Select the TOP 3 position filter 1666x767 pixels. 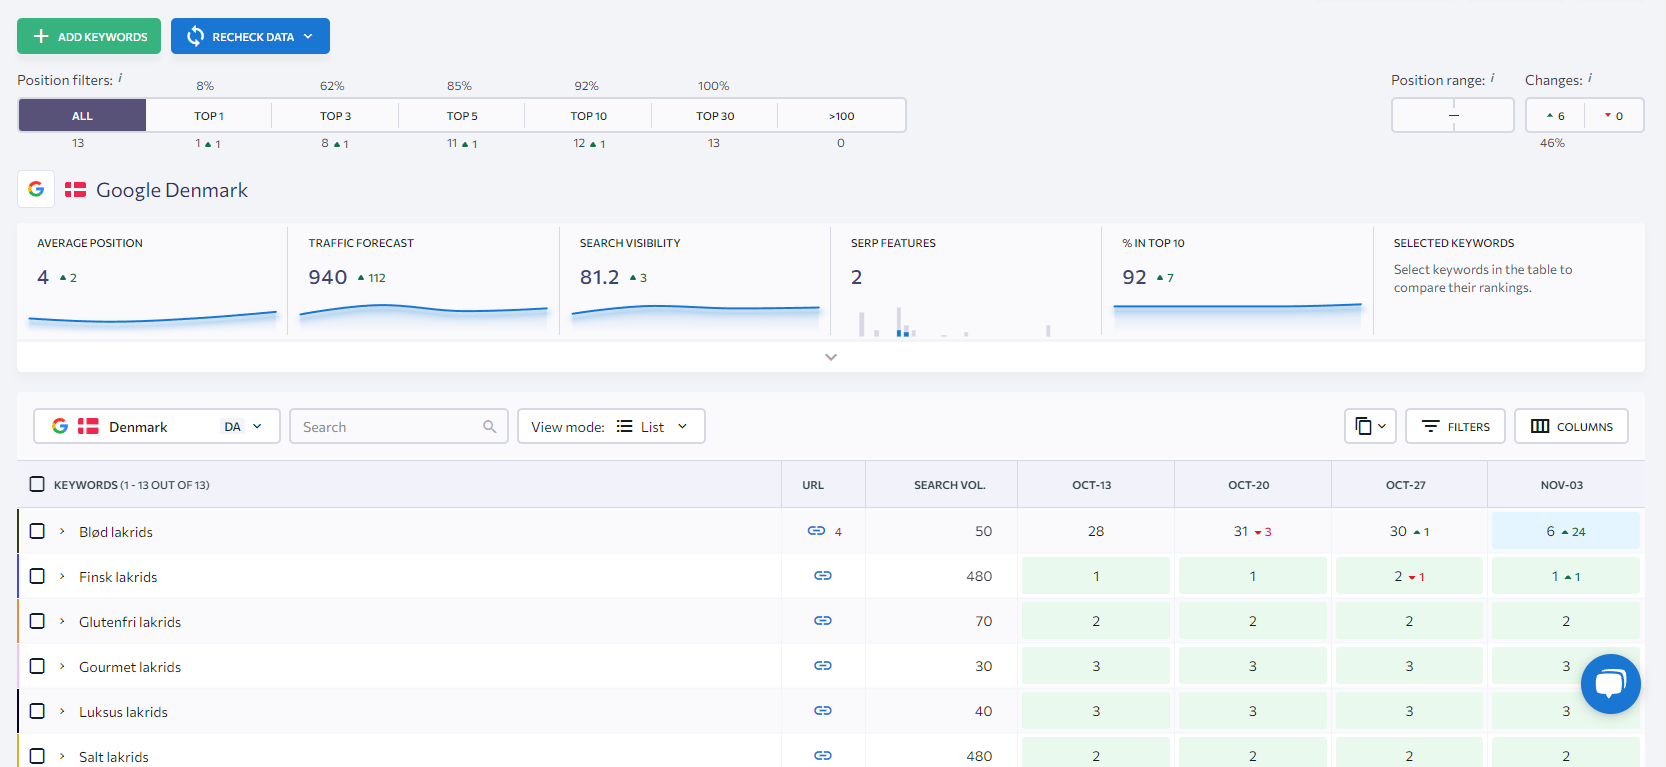(x=335, y=116)
